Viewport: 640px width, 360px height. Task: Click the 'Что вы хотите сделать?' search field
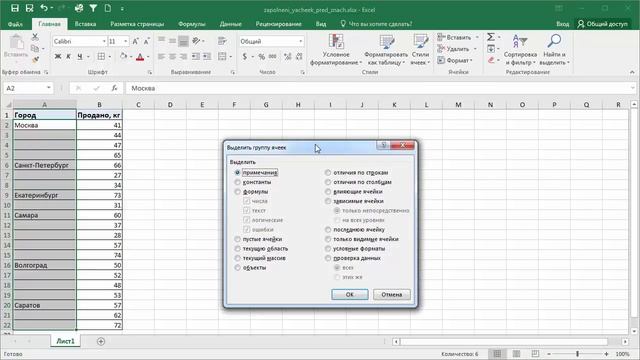pos(376,24)
